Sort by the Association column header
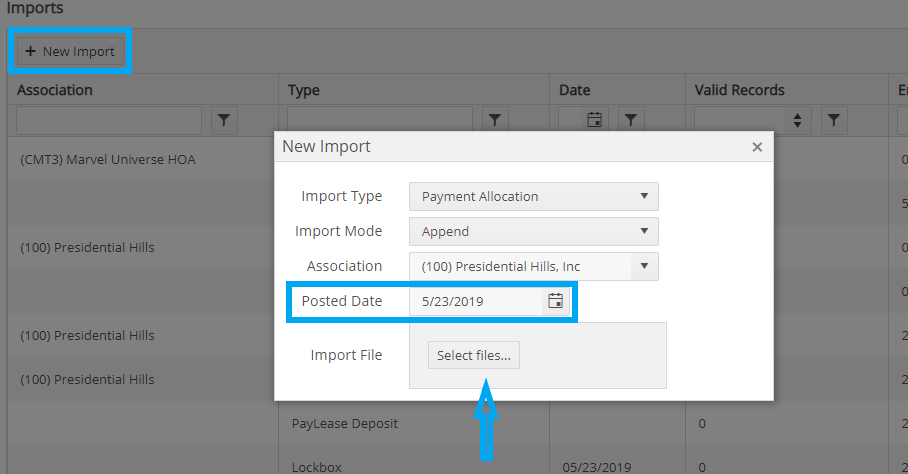This screenshot has height=474, width=908. [55, 90]
